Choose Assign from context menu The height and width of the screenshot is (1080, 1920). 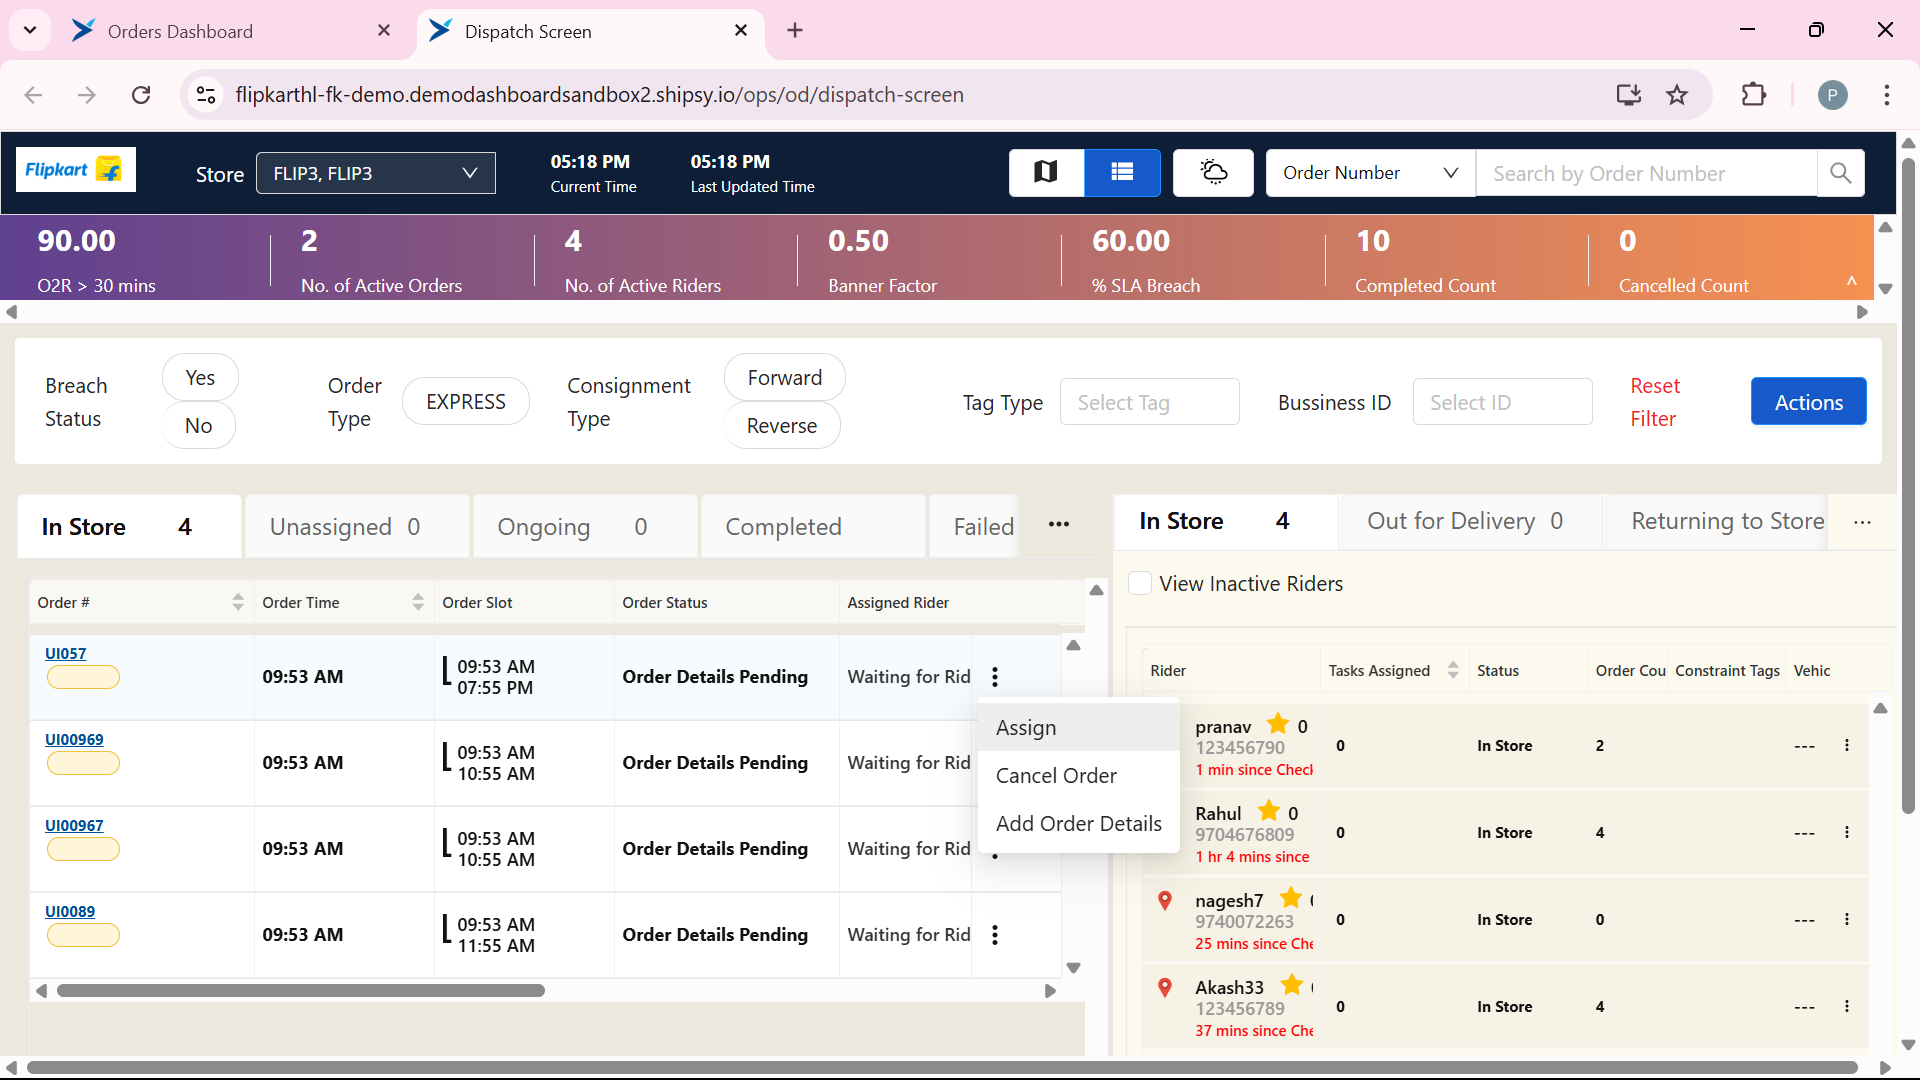click(1078, 728)
